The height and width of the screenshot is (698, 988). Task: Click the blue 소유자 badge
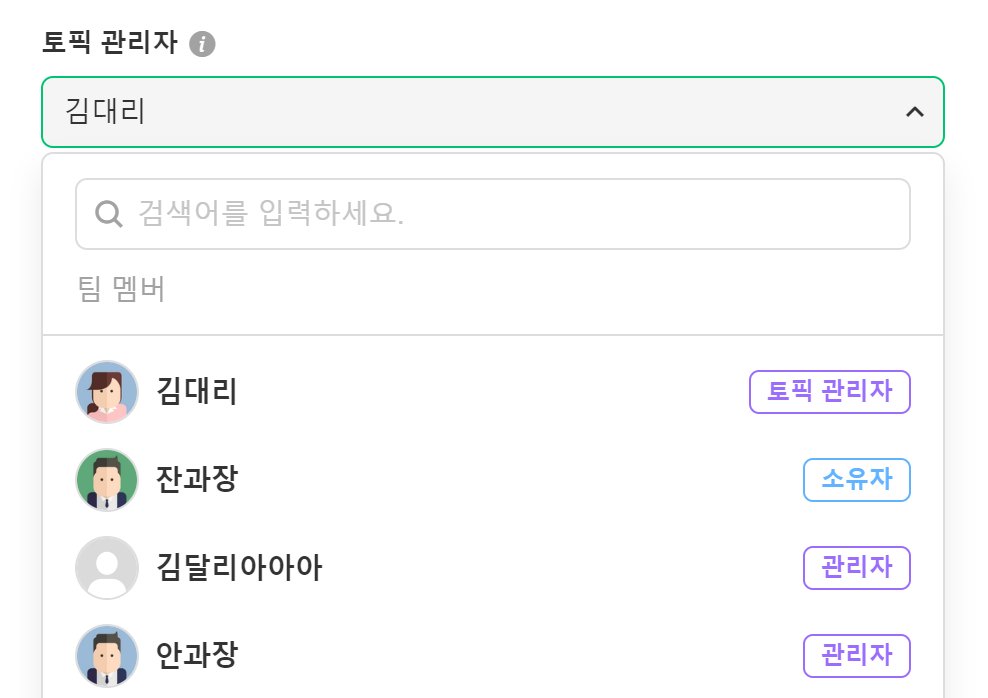(x=856, y=480)
